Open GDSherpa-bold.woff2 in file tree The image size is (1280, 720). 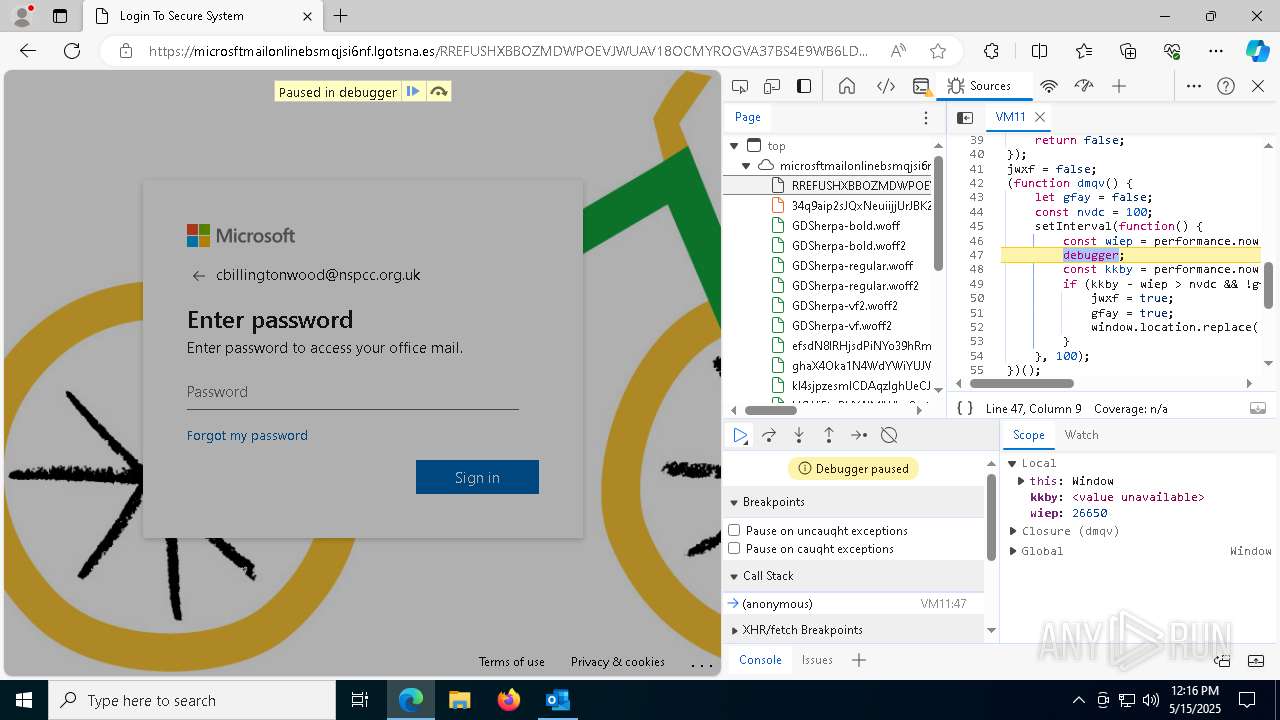[x=848, y=246]
